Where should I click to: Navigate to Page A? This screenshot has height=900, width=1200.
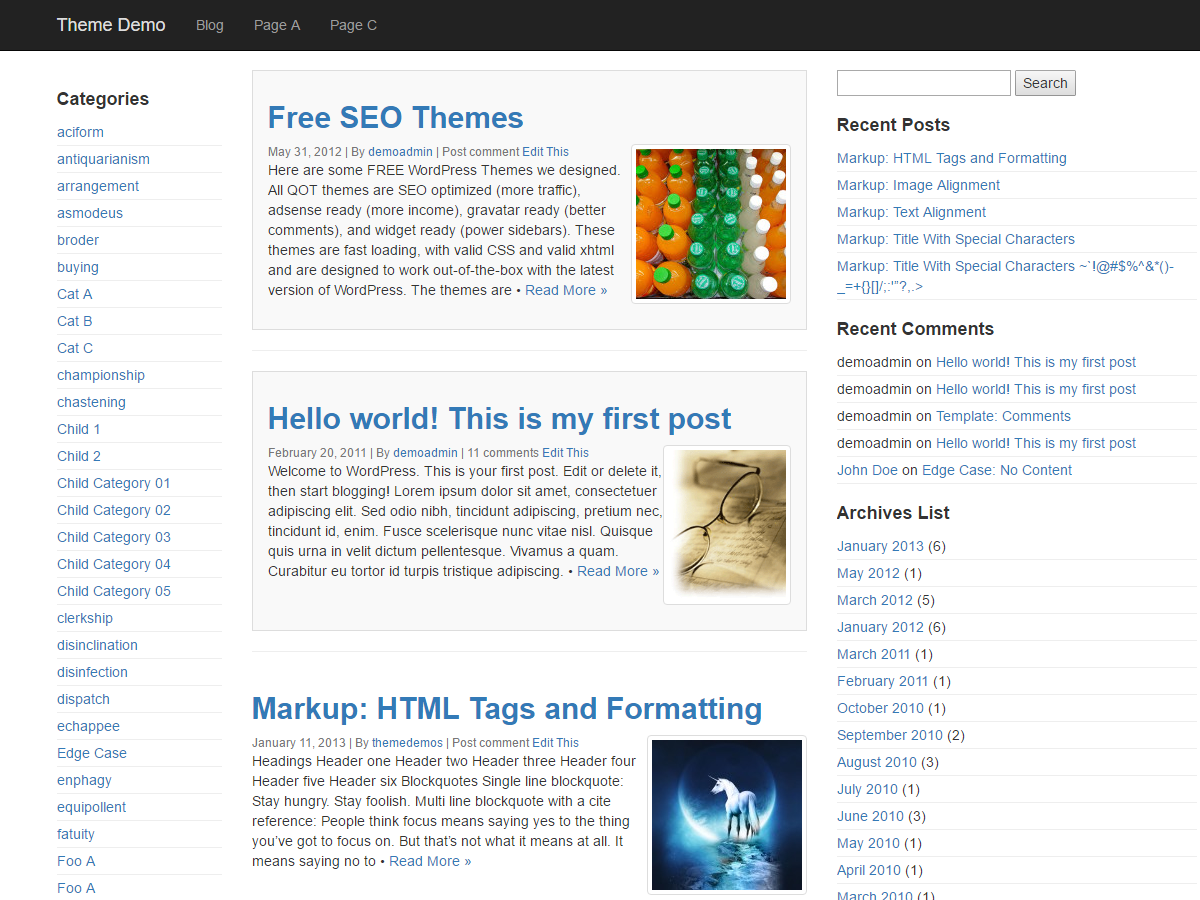click(x=277, y=25)
